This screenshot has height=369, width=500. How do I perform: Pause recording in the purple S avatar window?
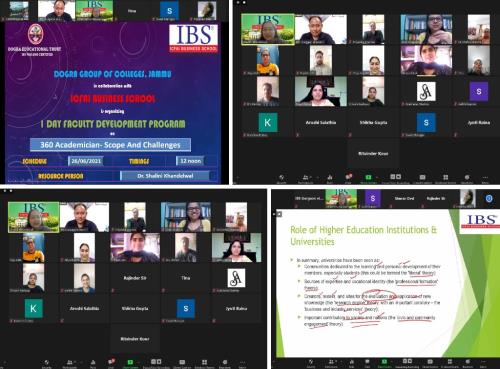(393, 177)
